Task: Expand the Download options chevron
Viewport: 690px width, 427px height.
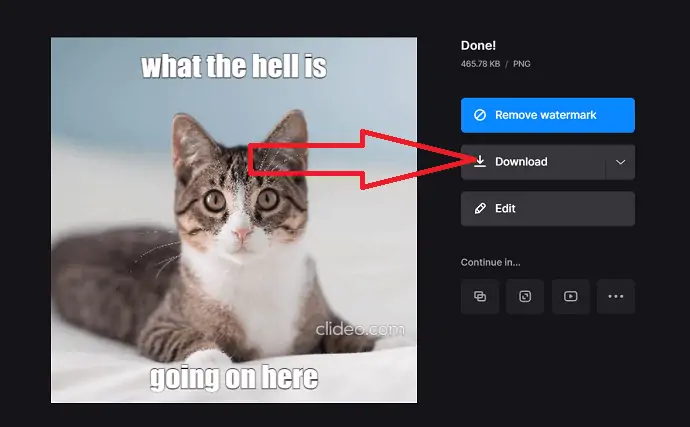Action: tap(621, 162)
